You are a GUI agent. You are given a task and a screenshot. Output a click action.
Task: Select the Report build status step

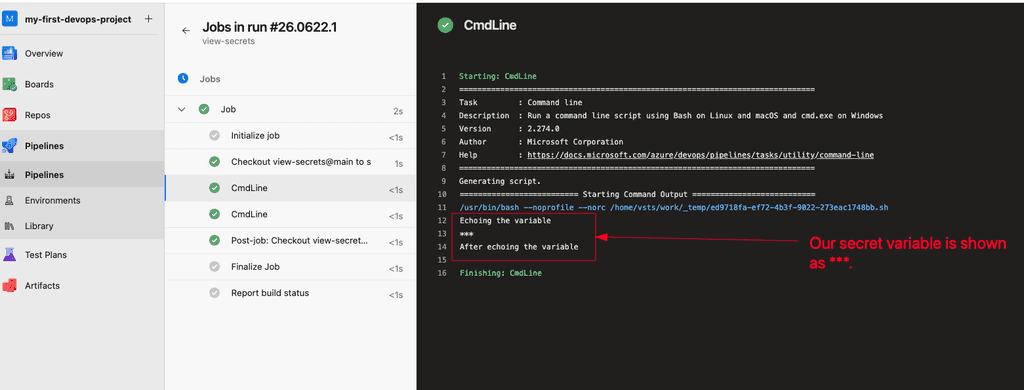click(291, 293)
